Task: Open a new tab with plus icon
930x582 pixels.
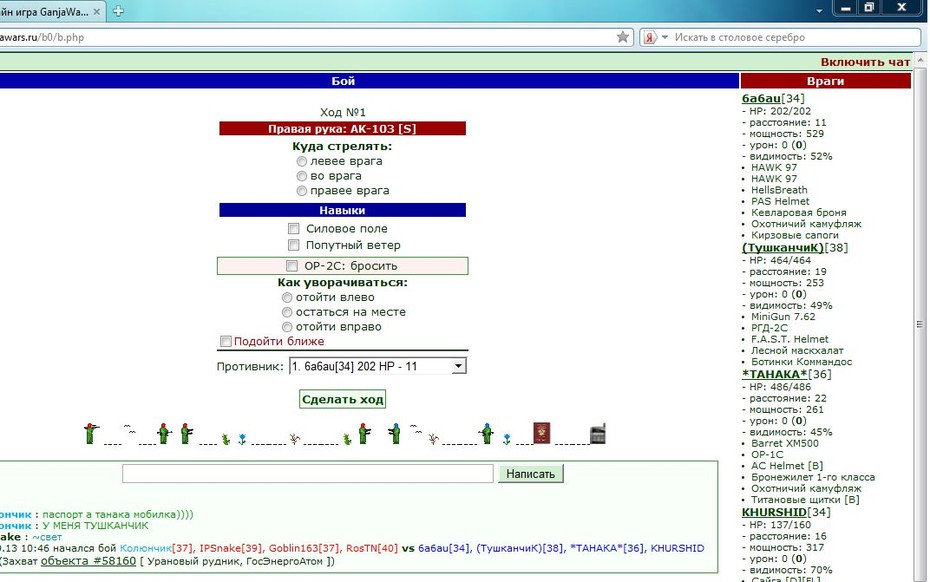Action: tap(118, 11)
